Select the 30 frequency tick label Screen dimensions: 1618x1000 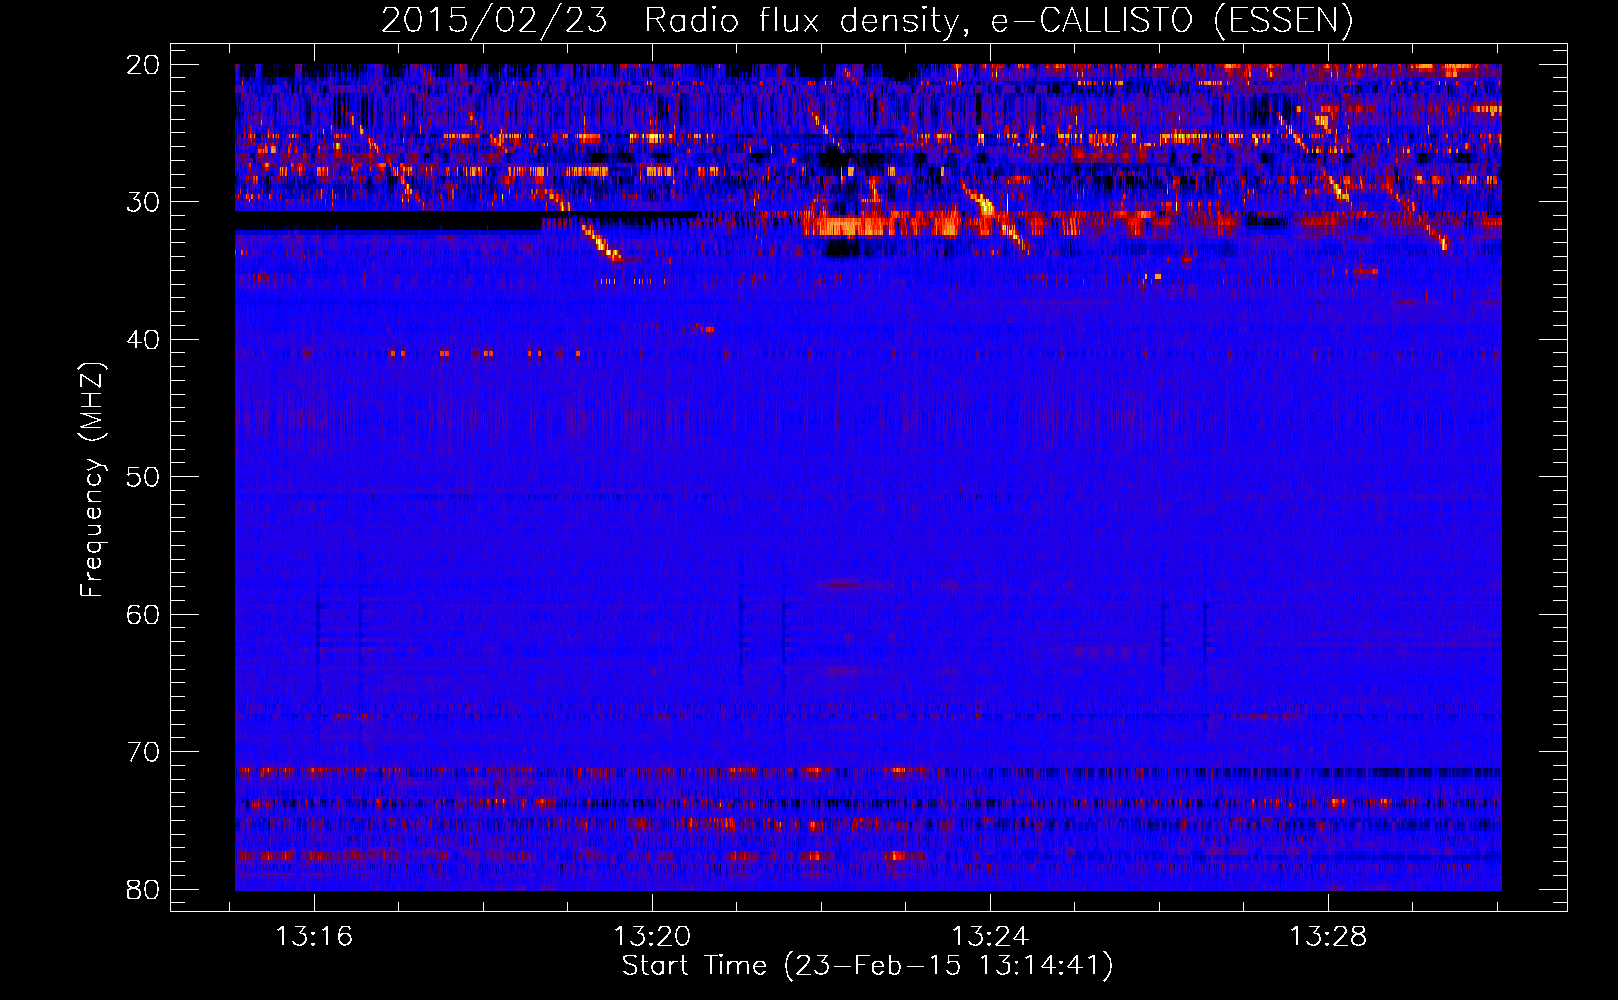tap(144, 202)
